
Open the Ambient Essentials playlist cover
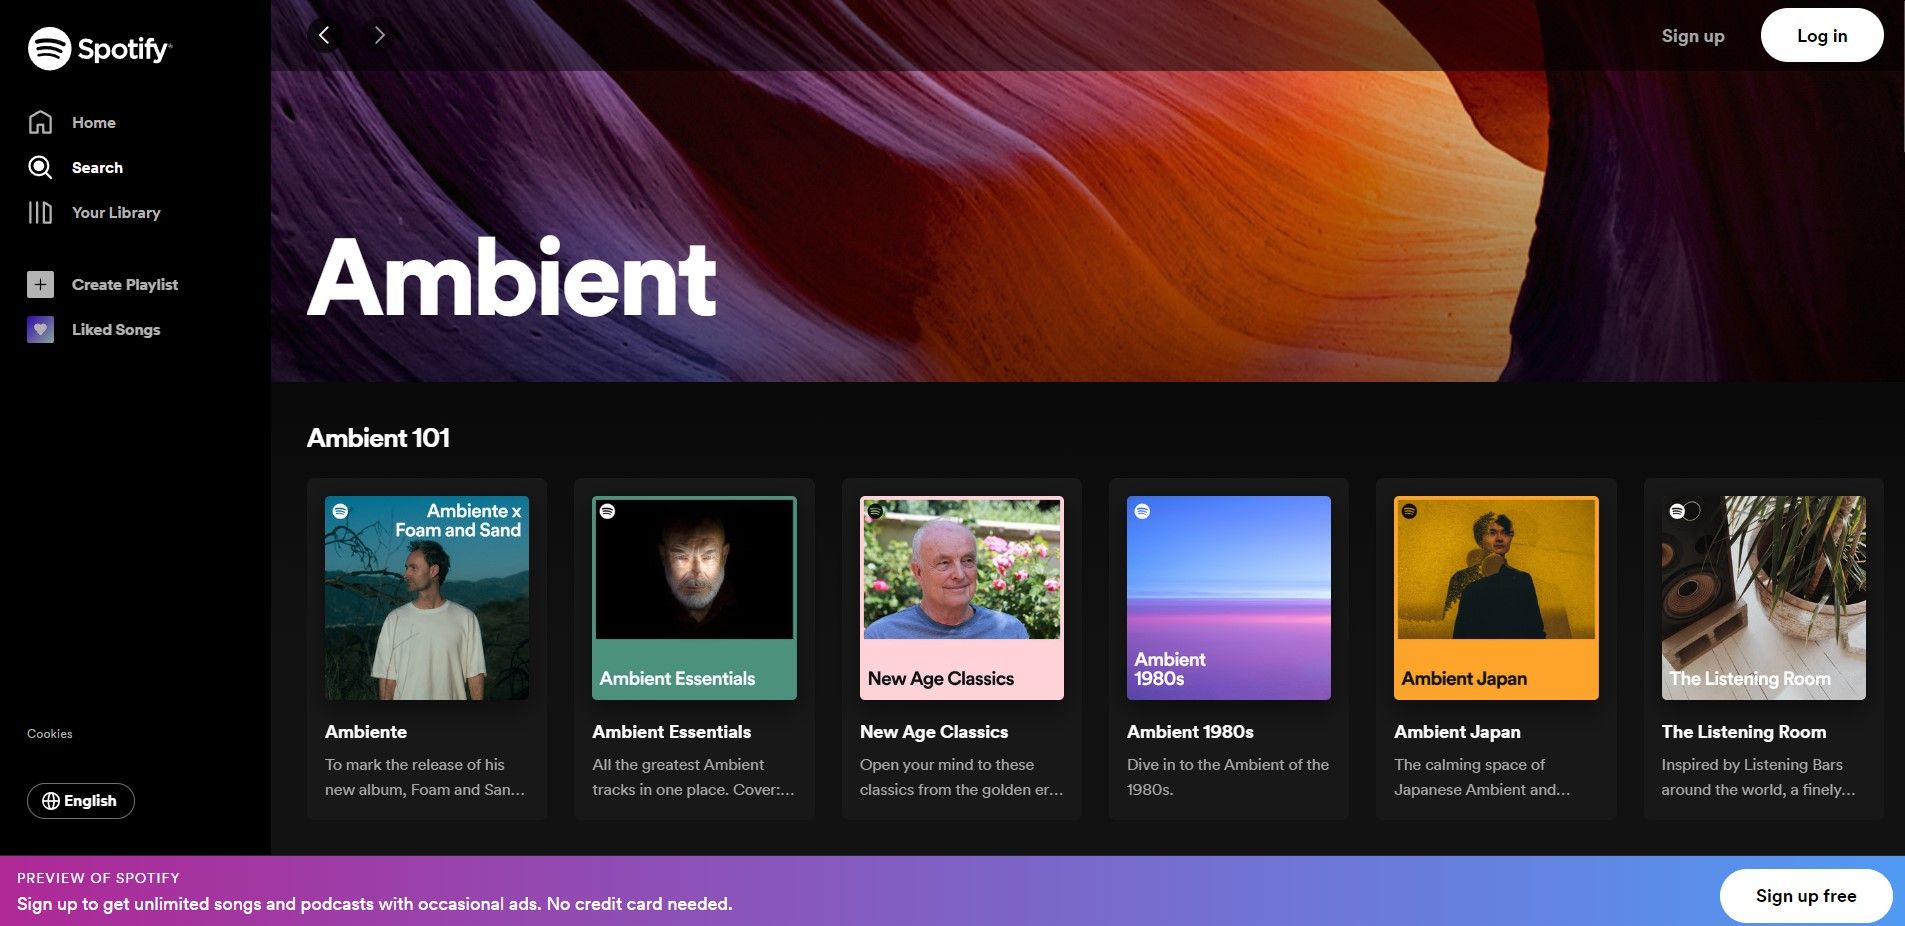(x=694, y=598)
